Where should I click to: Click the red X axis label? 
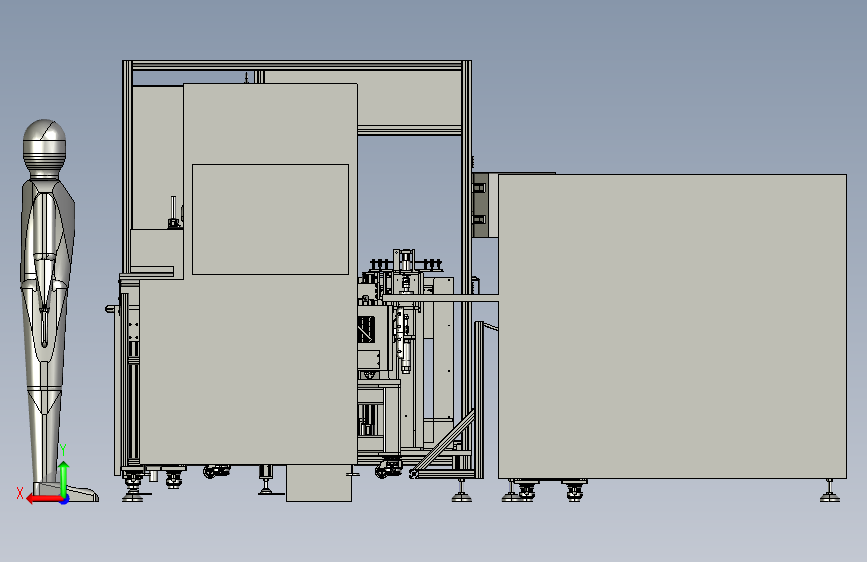coord(20,493)
